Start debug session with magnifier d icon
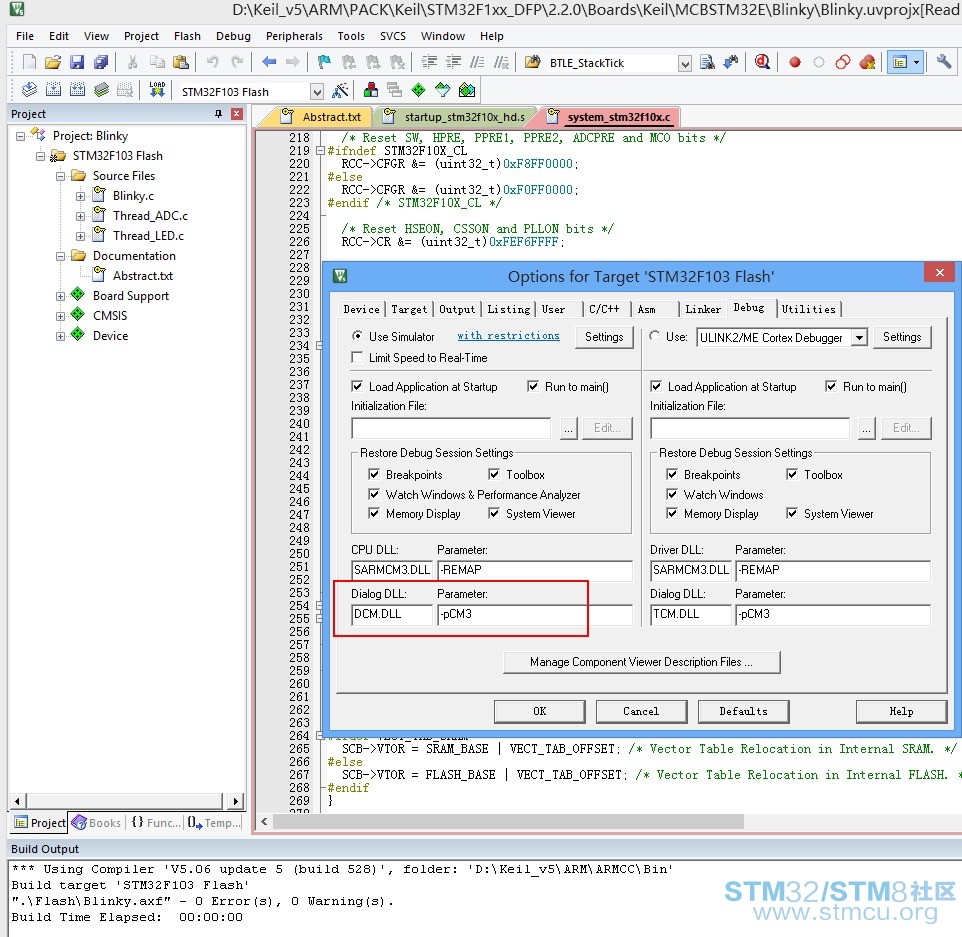 [x=762, y=62]
